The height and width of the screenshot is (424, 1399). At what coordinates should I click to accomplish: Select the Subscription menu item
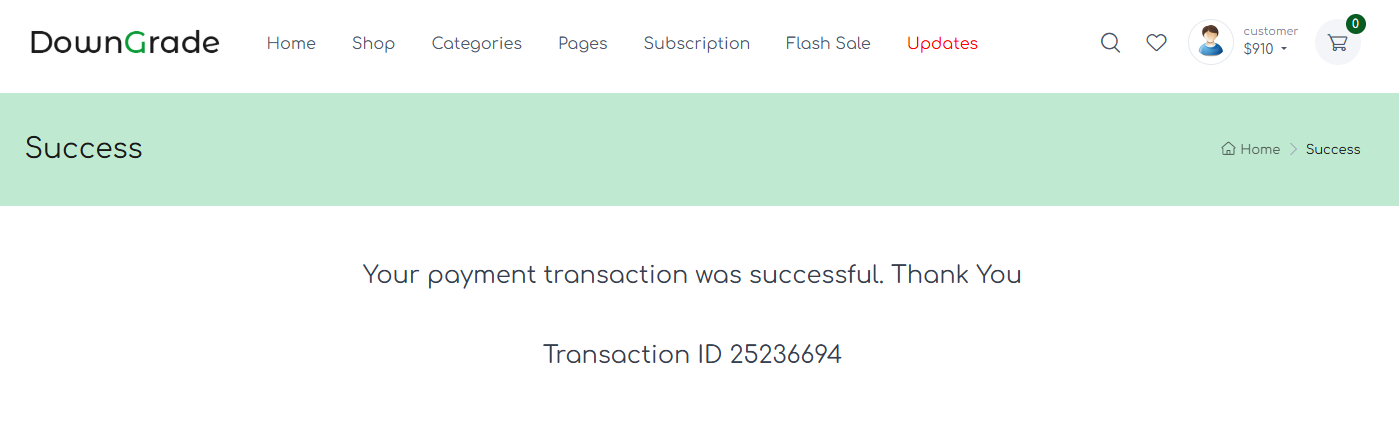tap(696, 43)
